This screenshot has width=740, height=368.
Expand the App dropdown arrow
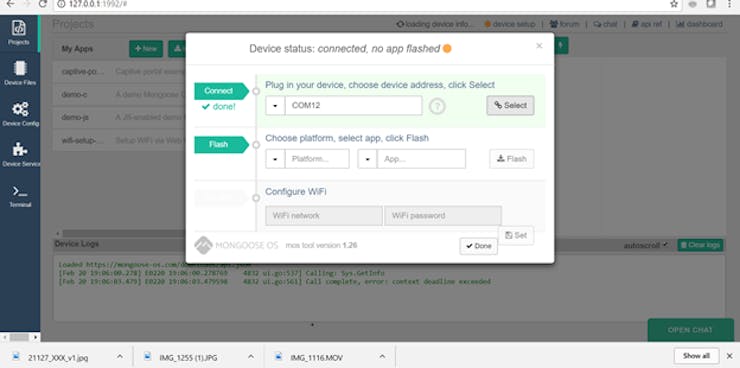367,159
